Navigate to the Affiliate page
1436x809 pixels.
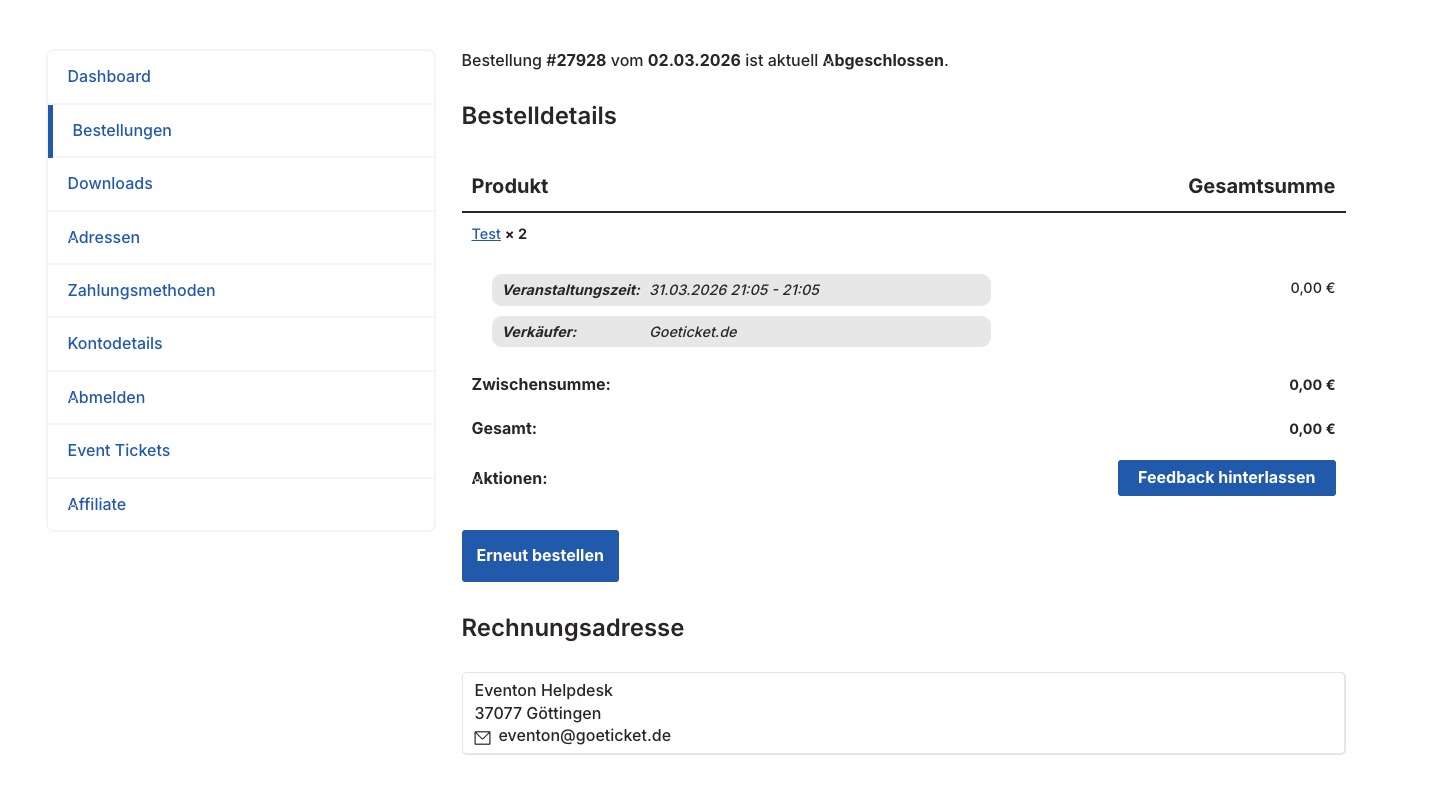pos(97,505)
